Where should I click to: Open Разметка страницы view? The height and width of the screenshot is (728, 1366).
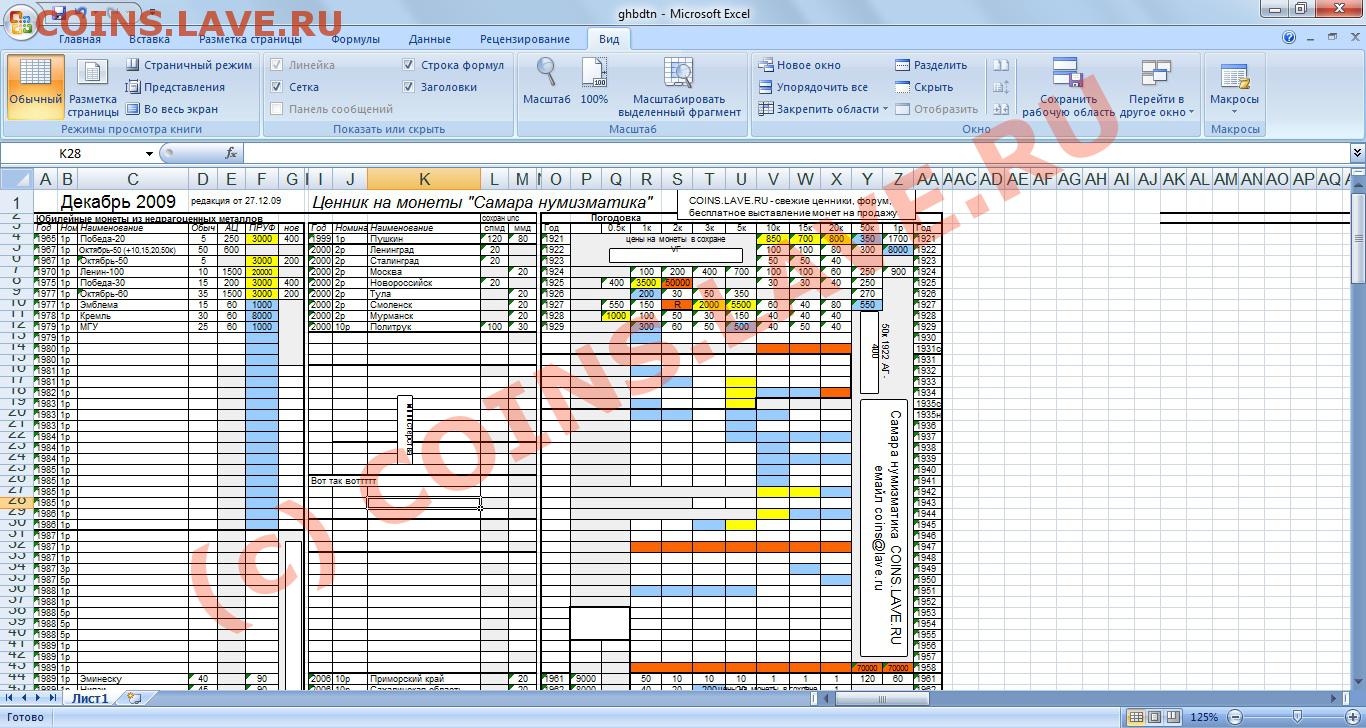(x=93, y=88)
